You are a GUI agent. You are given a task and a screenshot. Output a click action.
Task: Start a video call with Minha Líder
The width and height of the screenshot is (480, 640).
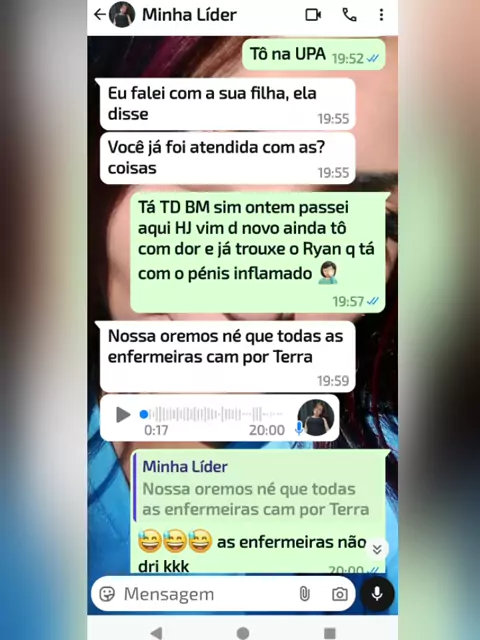tap(313, 15)
